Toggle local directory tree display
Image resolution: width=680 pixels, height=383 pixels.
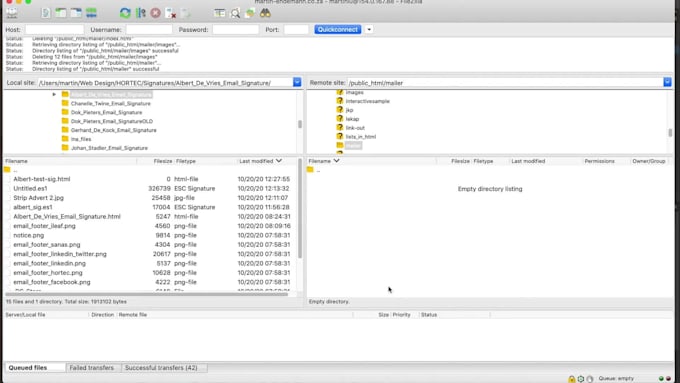[x=61, y=13]
